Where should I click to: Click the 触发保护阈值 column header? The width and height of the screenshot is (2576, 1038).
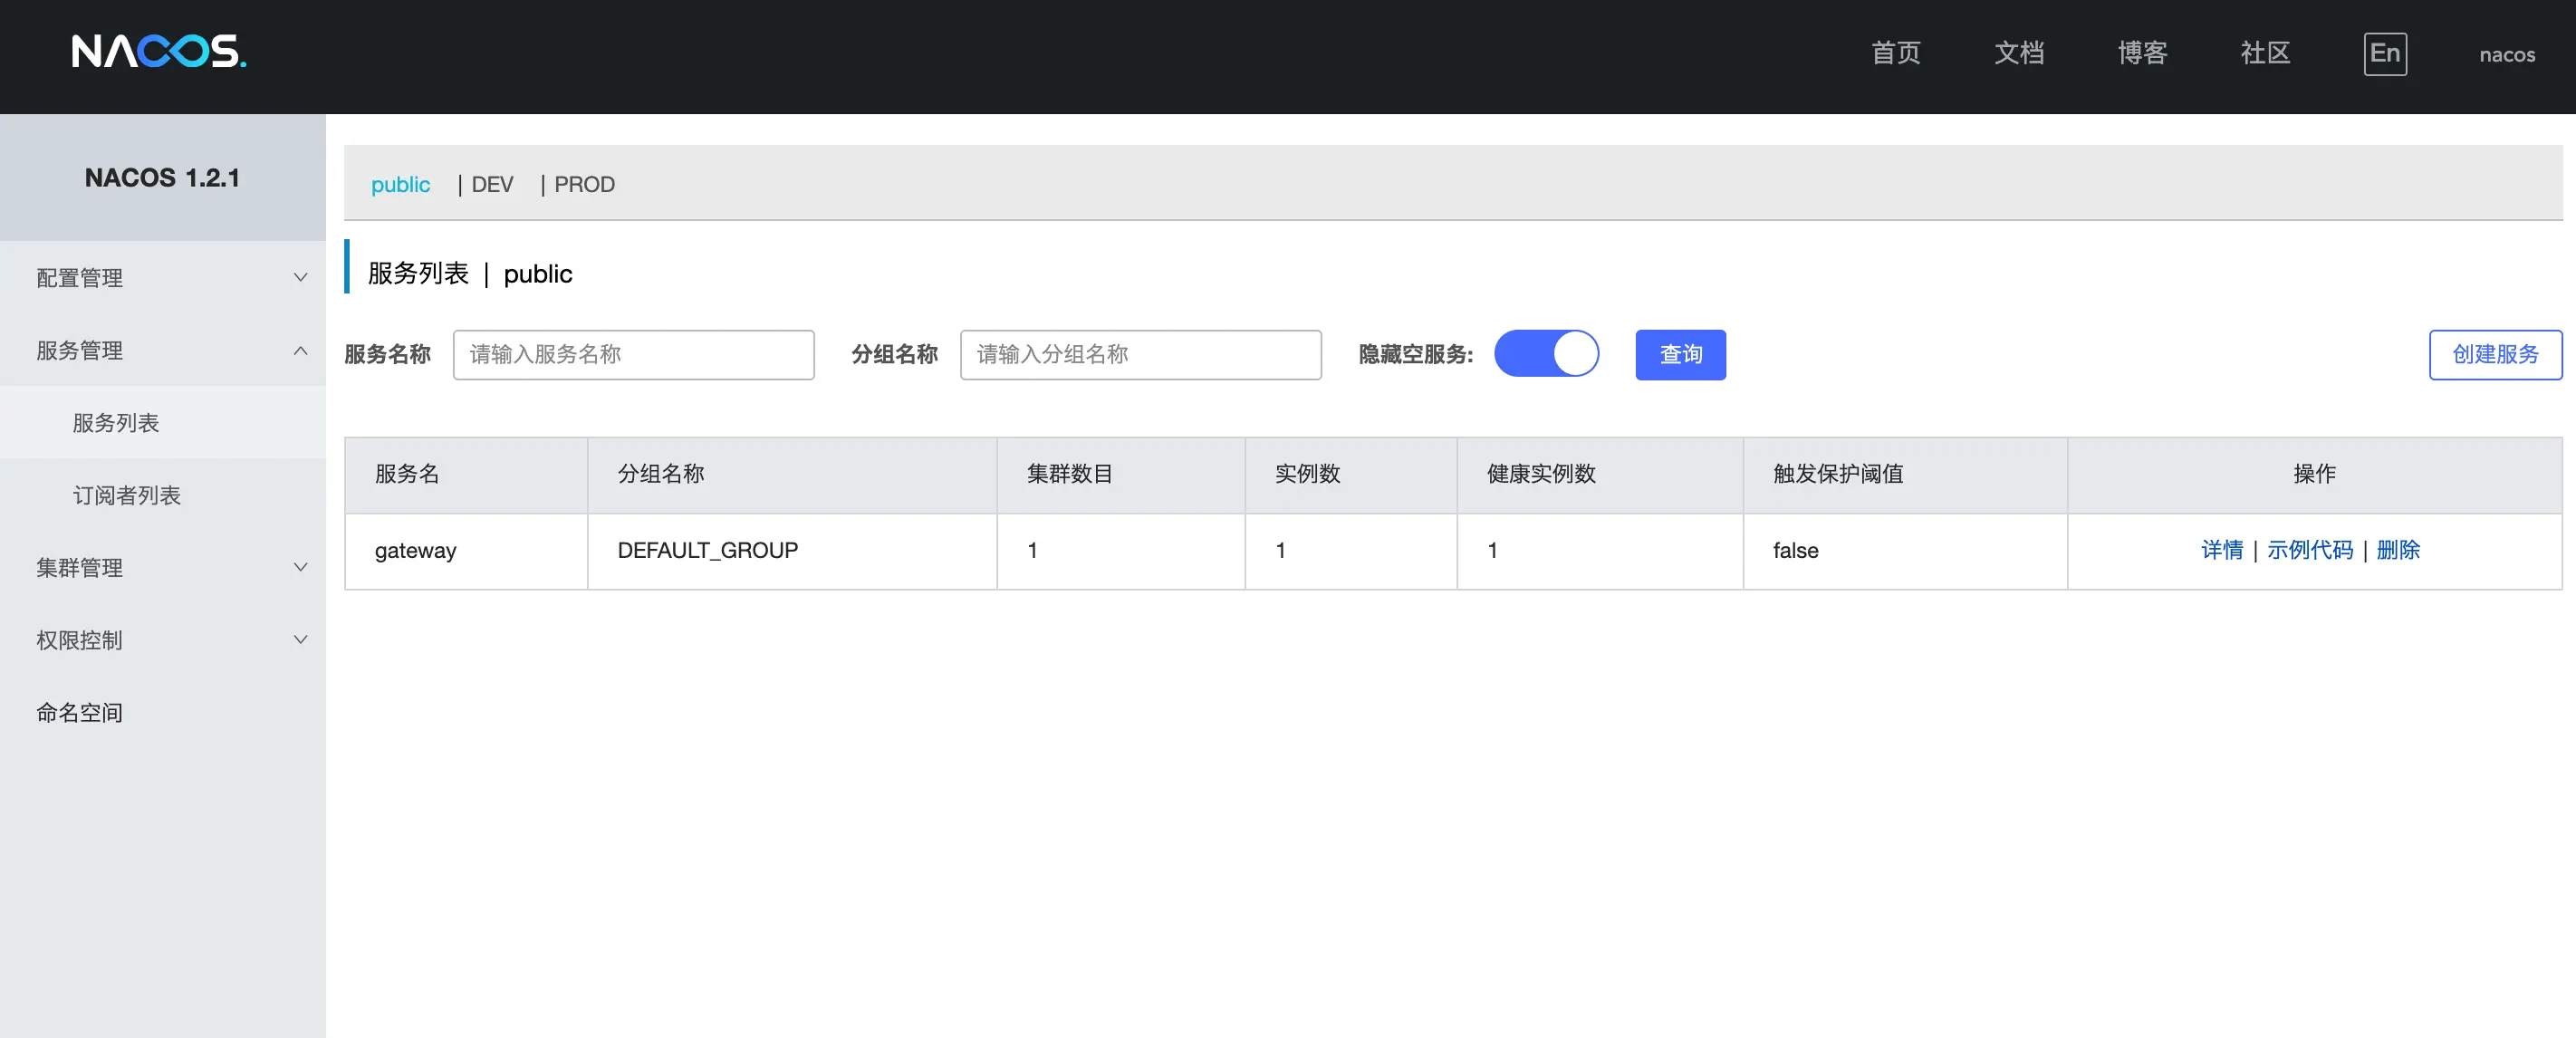point(1904,475)
